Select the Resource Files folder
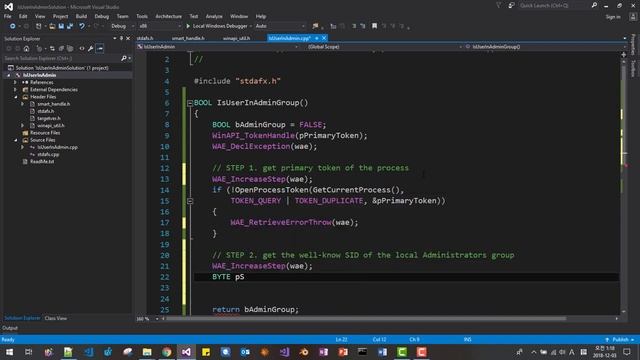This screenshot has height=360, width=640. pyautogui.click(x=45, y=133)
